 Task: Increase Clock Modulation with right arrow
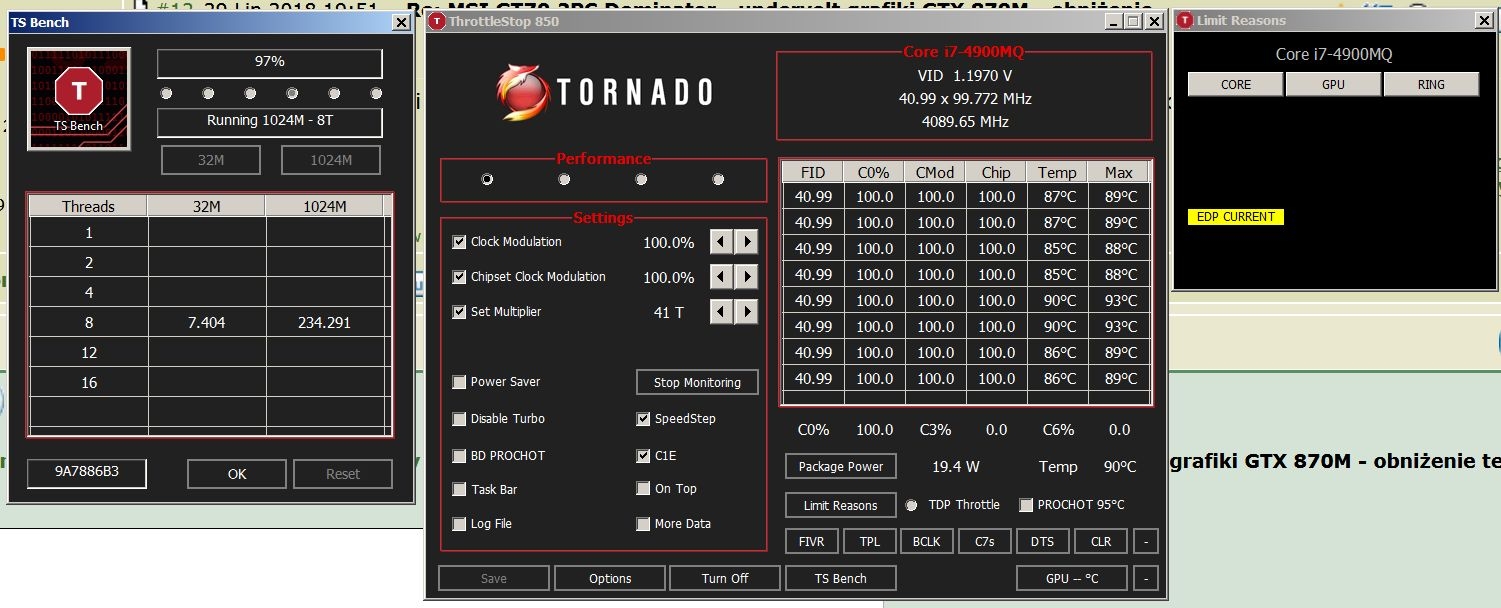click(x=746, y=242)
